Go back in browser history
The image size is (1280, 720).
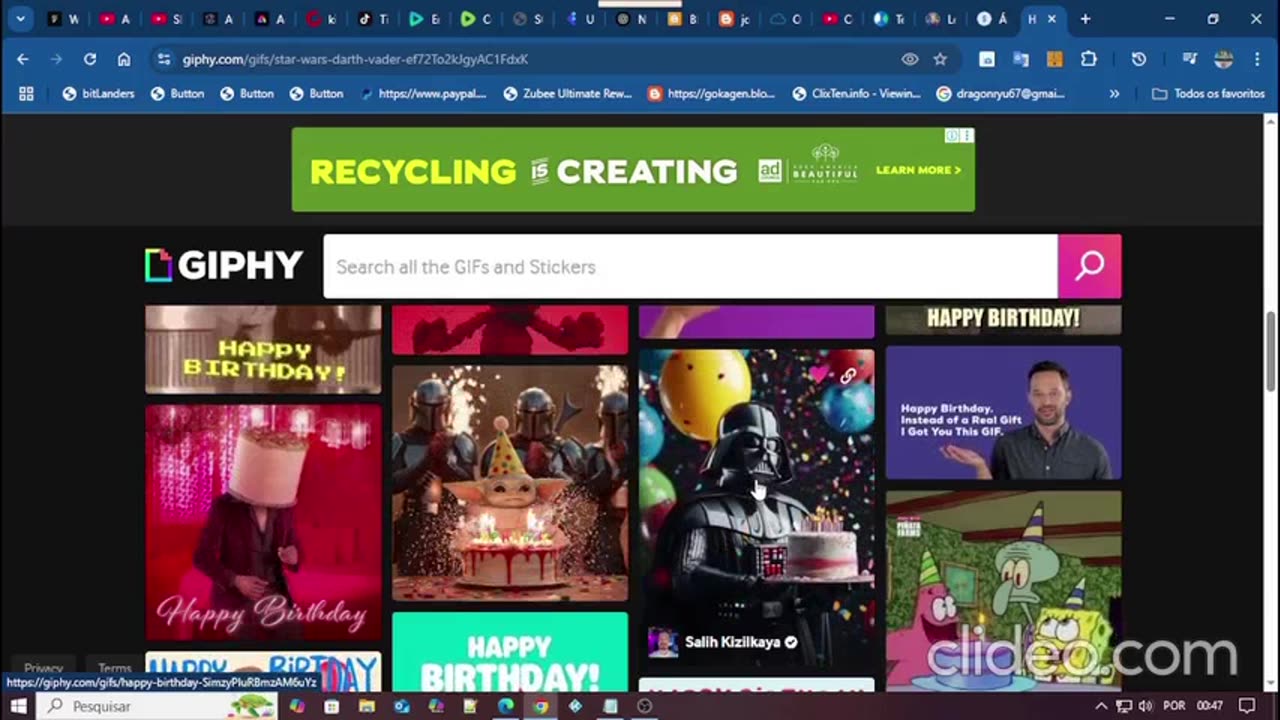click(x=23, y=59)
